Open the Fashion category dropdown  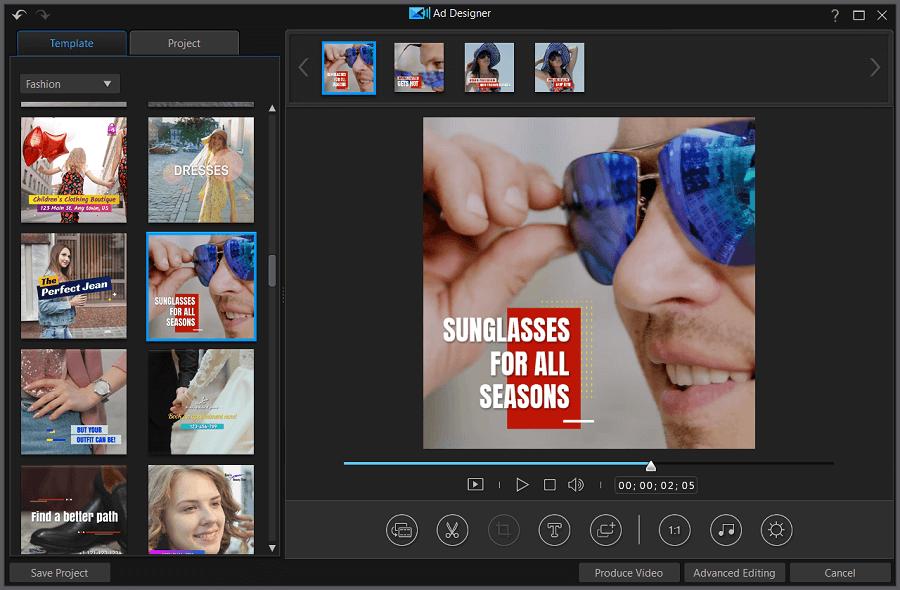69,83
